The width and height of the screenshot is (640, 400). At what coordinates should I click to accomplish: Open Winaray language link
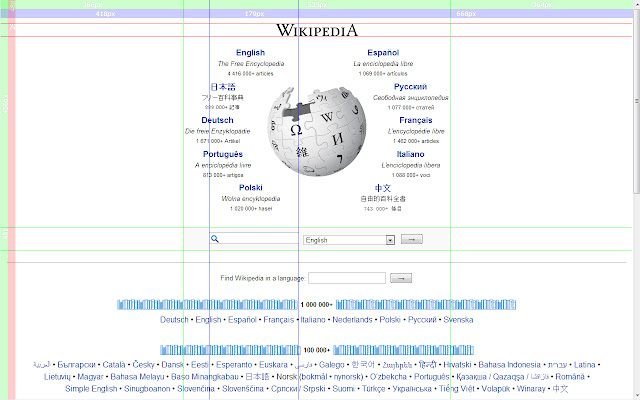[531, 389]
